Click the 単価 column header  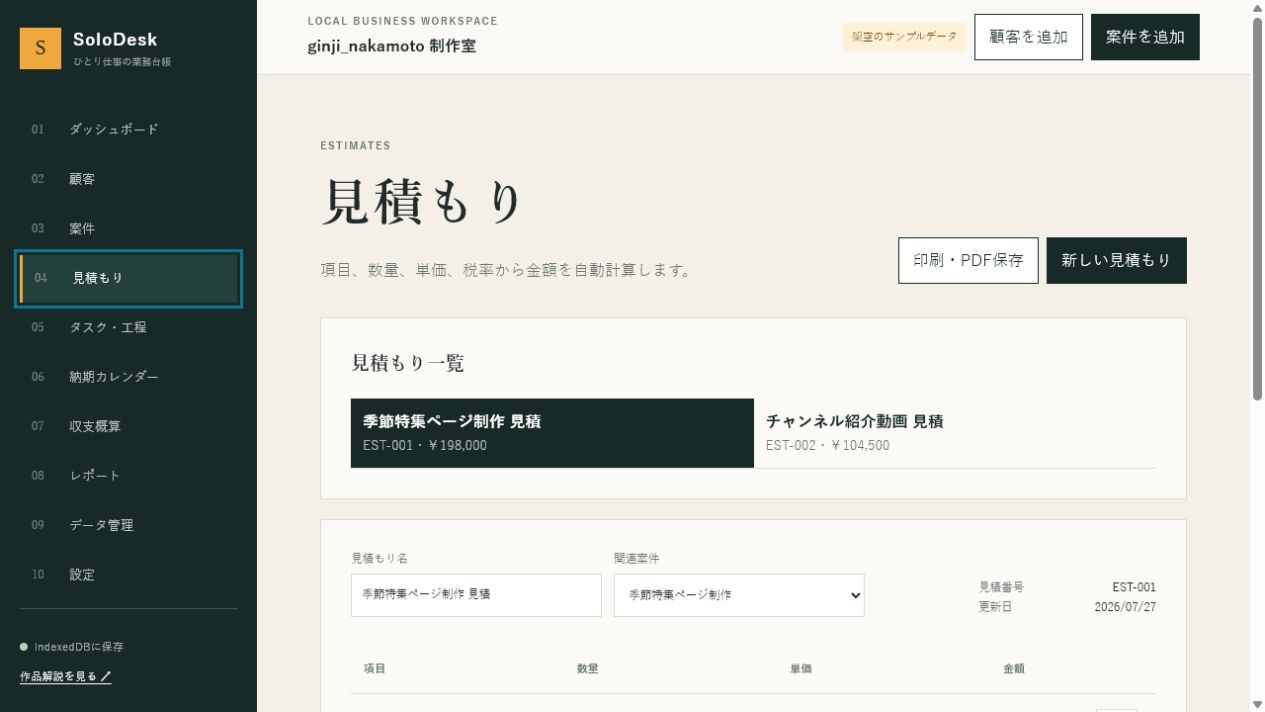coord(801,668)
